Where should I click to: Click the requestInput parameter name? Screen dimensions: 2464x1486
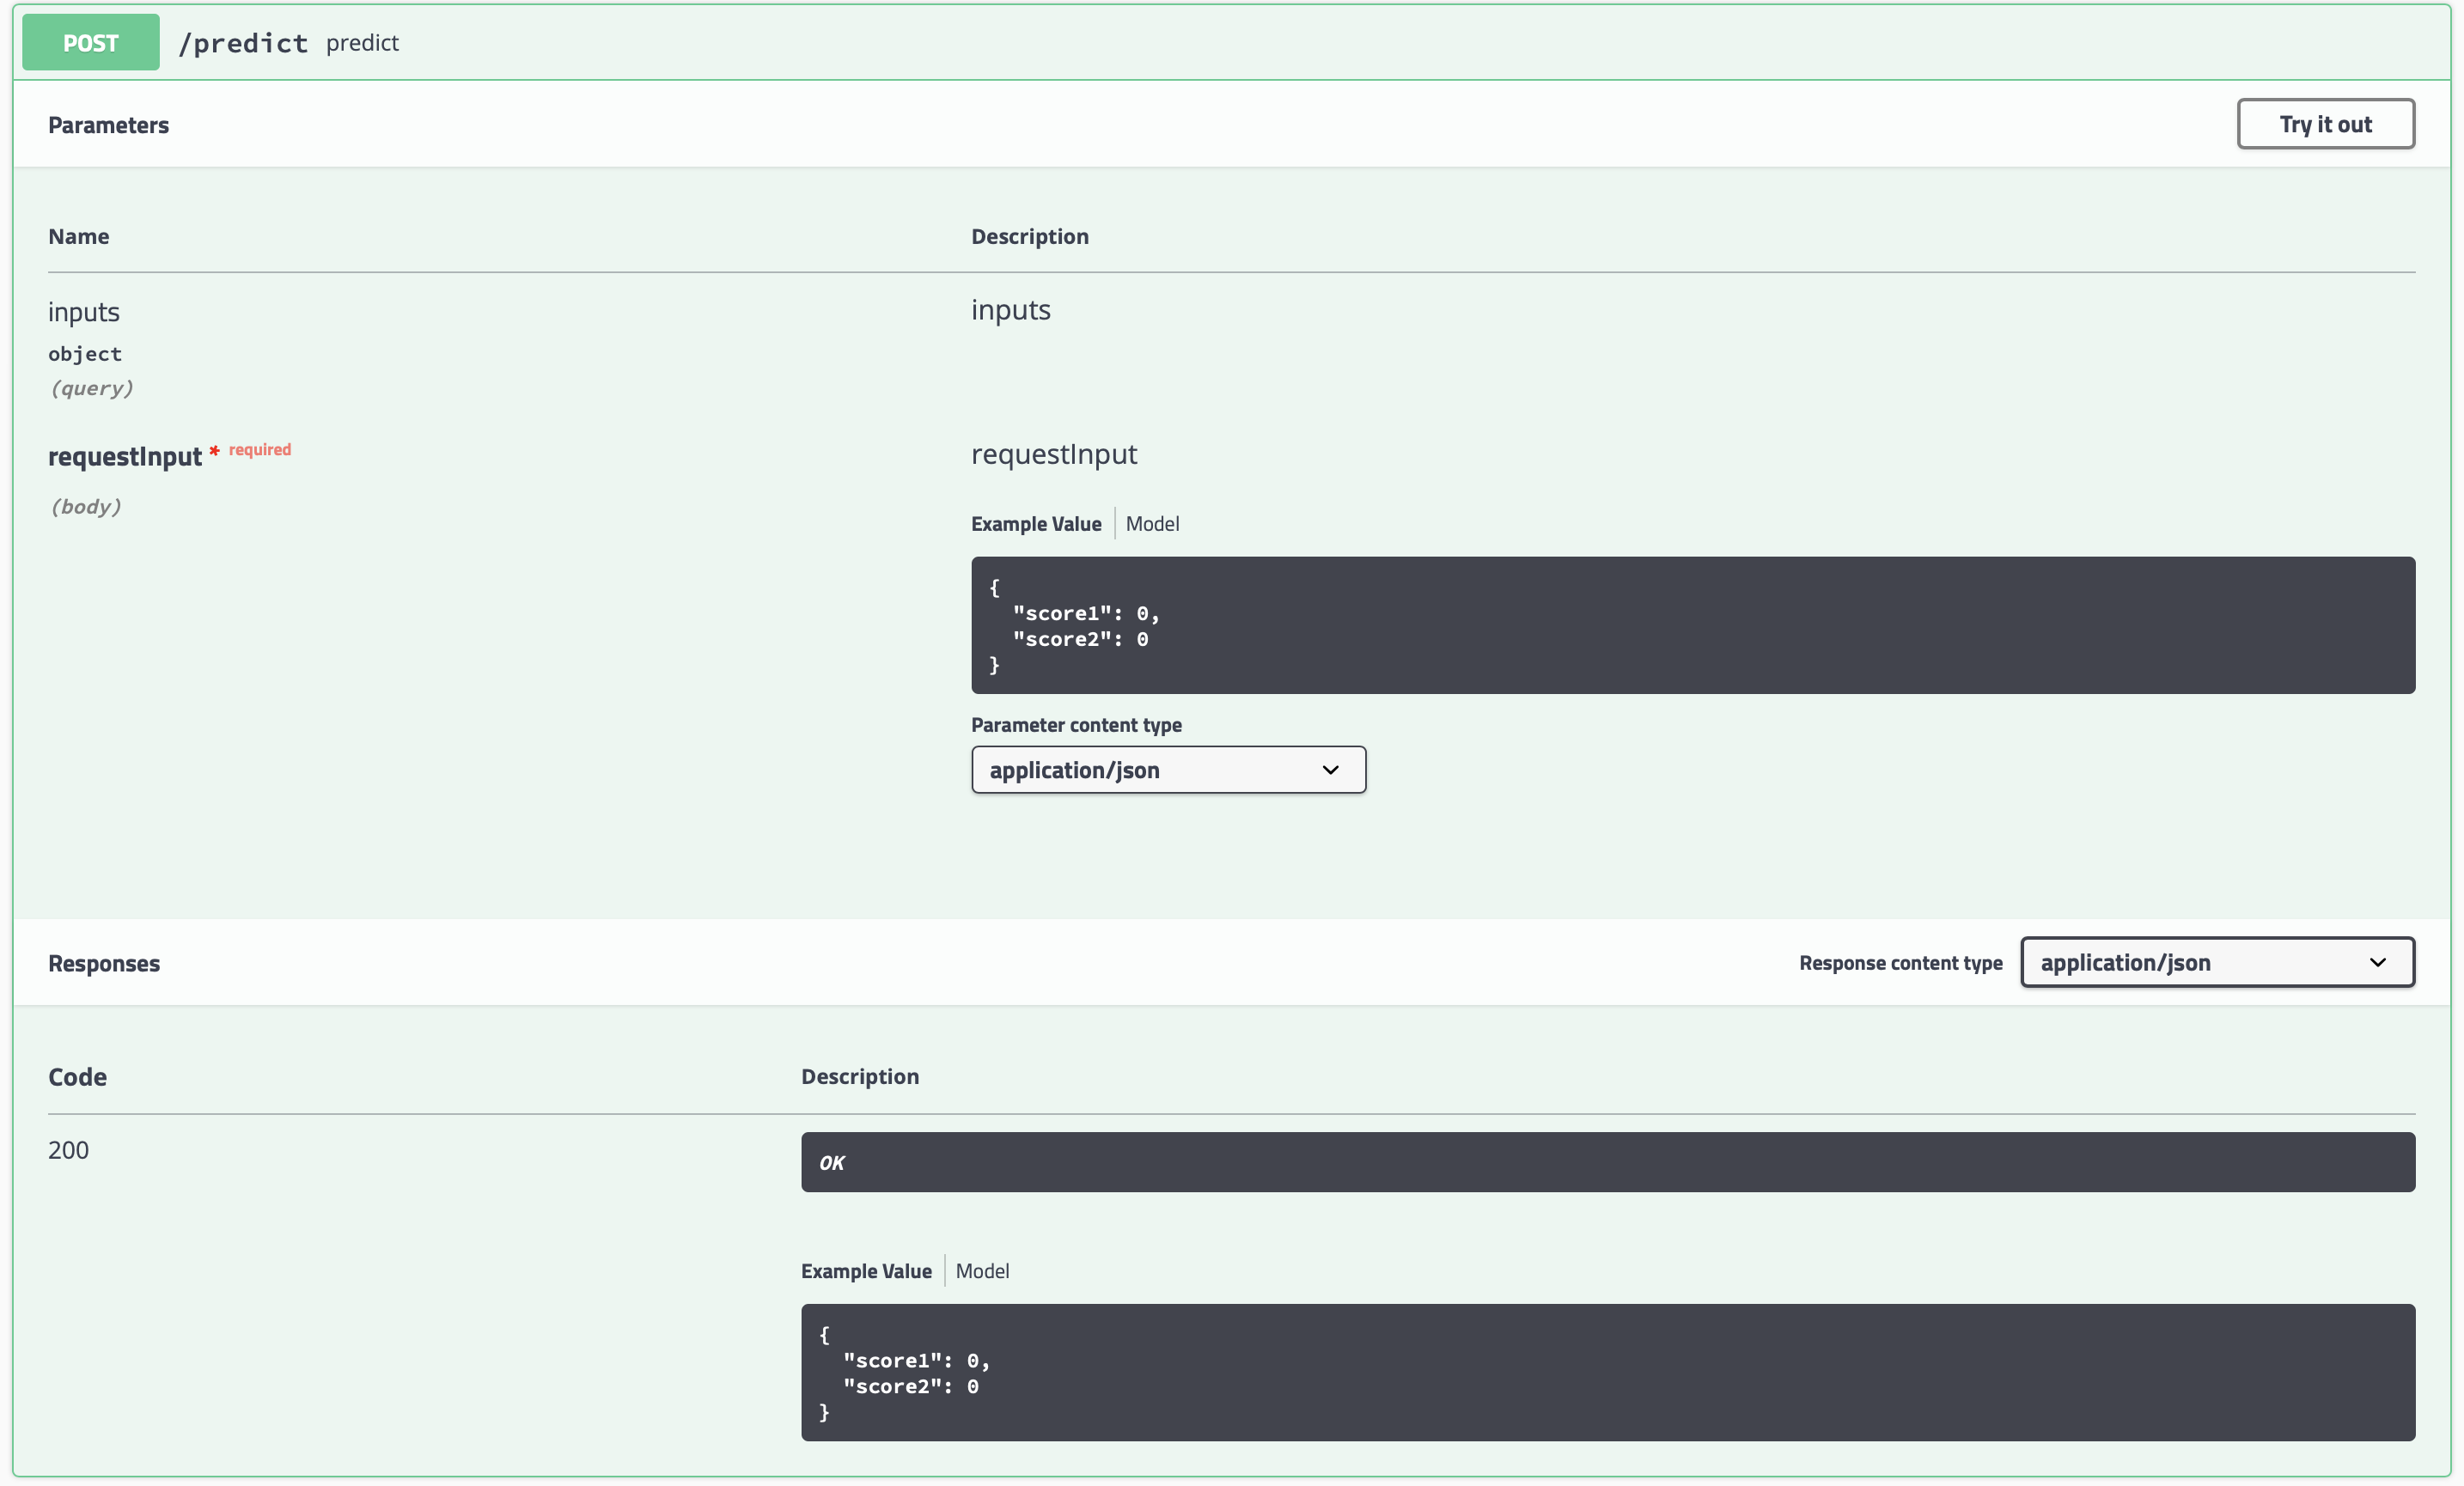125,457
